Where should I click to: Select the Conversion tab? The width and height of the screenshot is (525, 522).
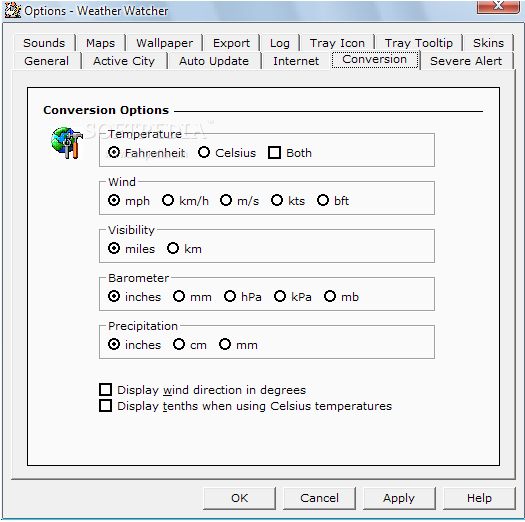click(375, 60)
